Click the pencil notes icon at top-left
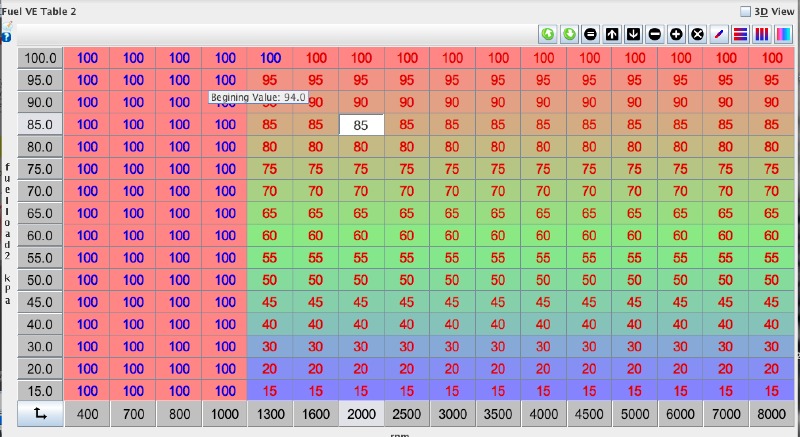This screenshot has height=437, width=800. (x=7, y=25)
